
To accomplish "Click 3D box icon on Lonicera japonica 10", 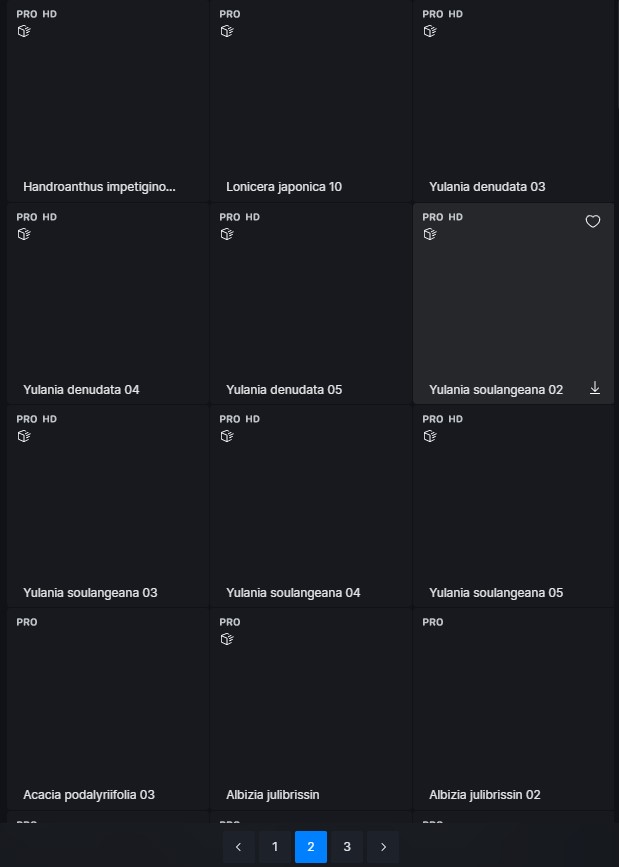I will [x=227, y=32].
